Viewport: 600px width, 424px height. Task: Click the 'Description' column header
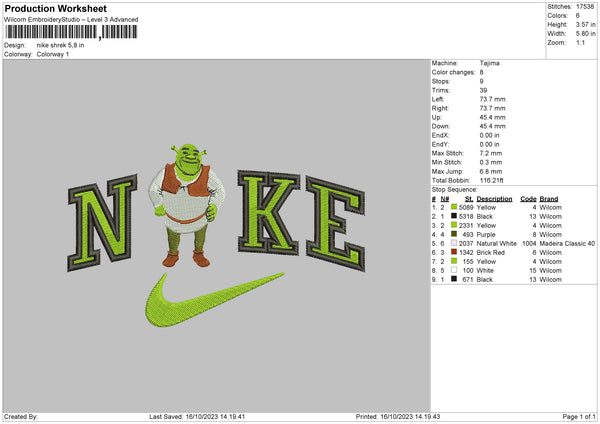tap(494, 199)
